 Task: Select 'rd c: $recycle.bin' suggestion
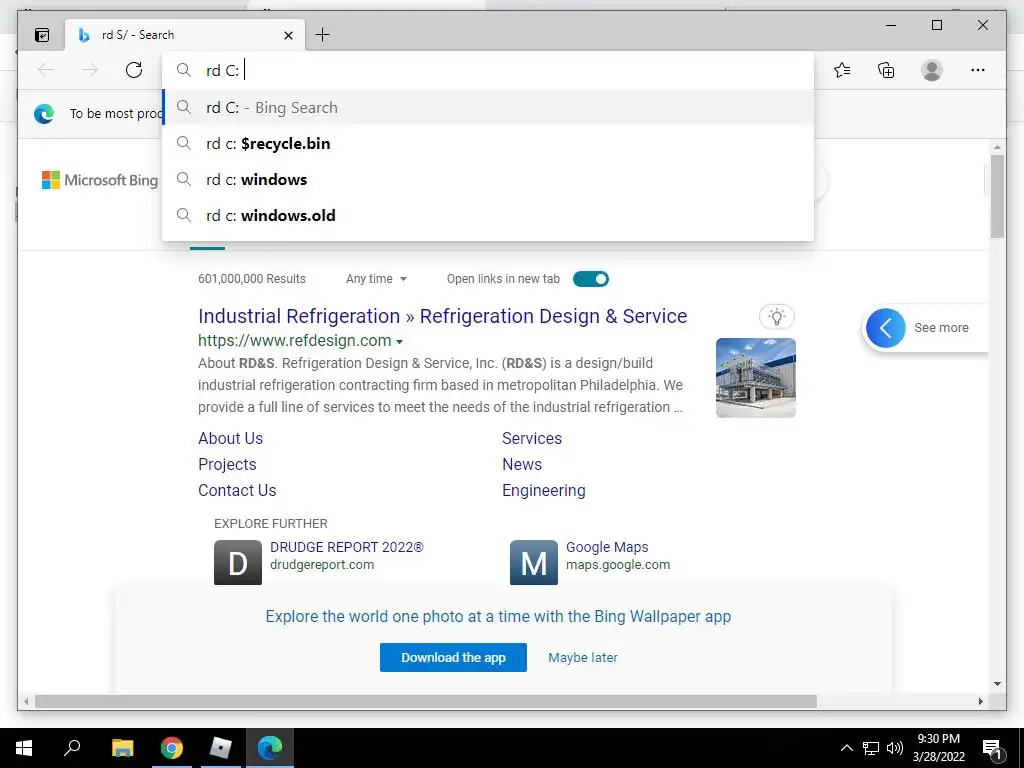click(x=488, y=144)
